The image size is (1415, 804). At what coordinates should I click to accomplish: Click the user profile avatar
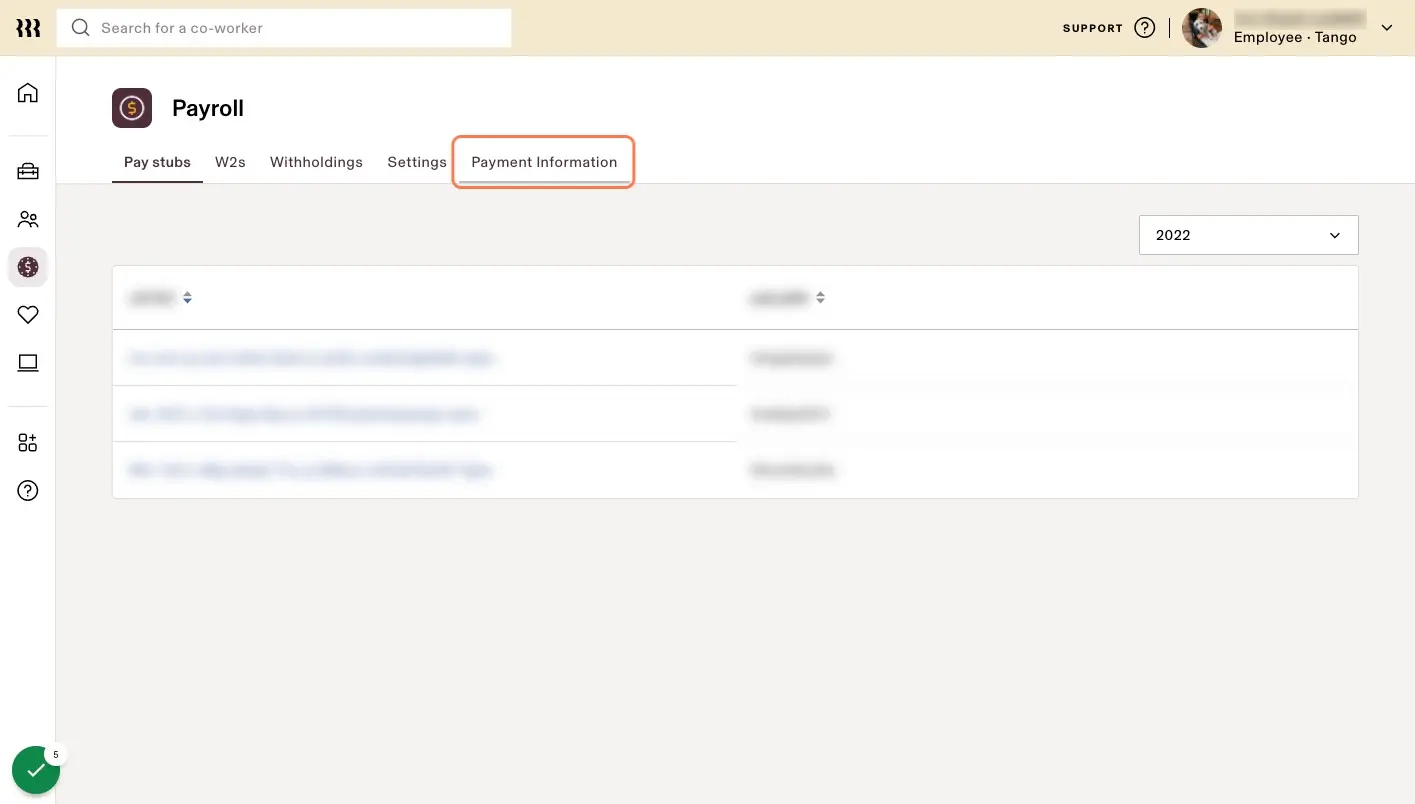point(1202,28)
